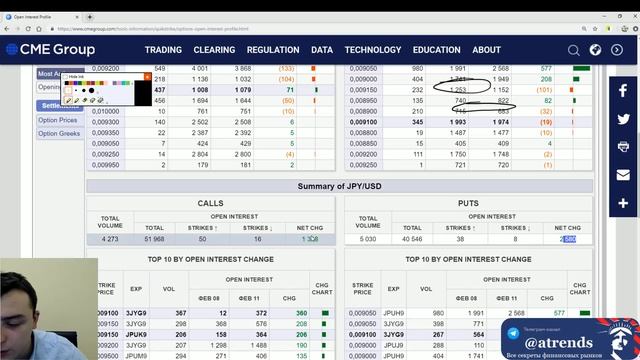Click the globe language icon

(x=595, y=50)
